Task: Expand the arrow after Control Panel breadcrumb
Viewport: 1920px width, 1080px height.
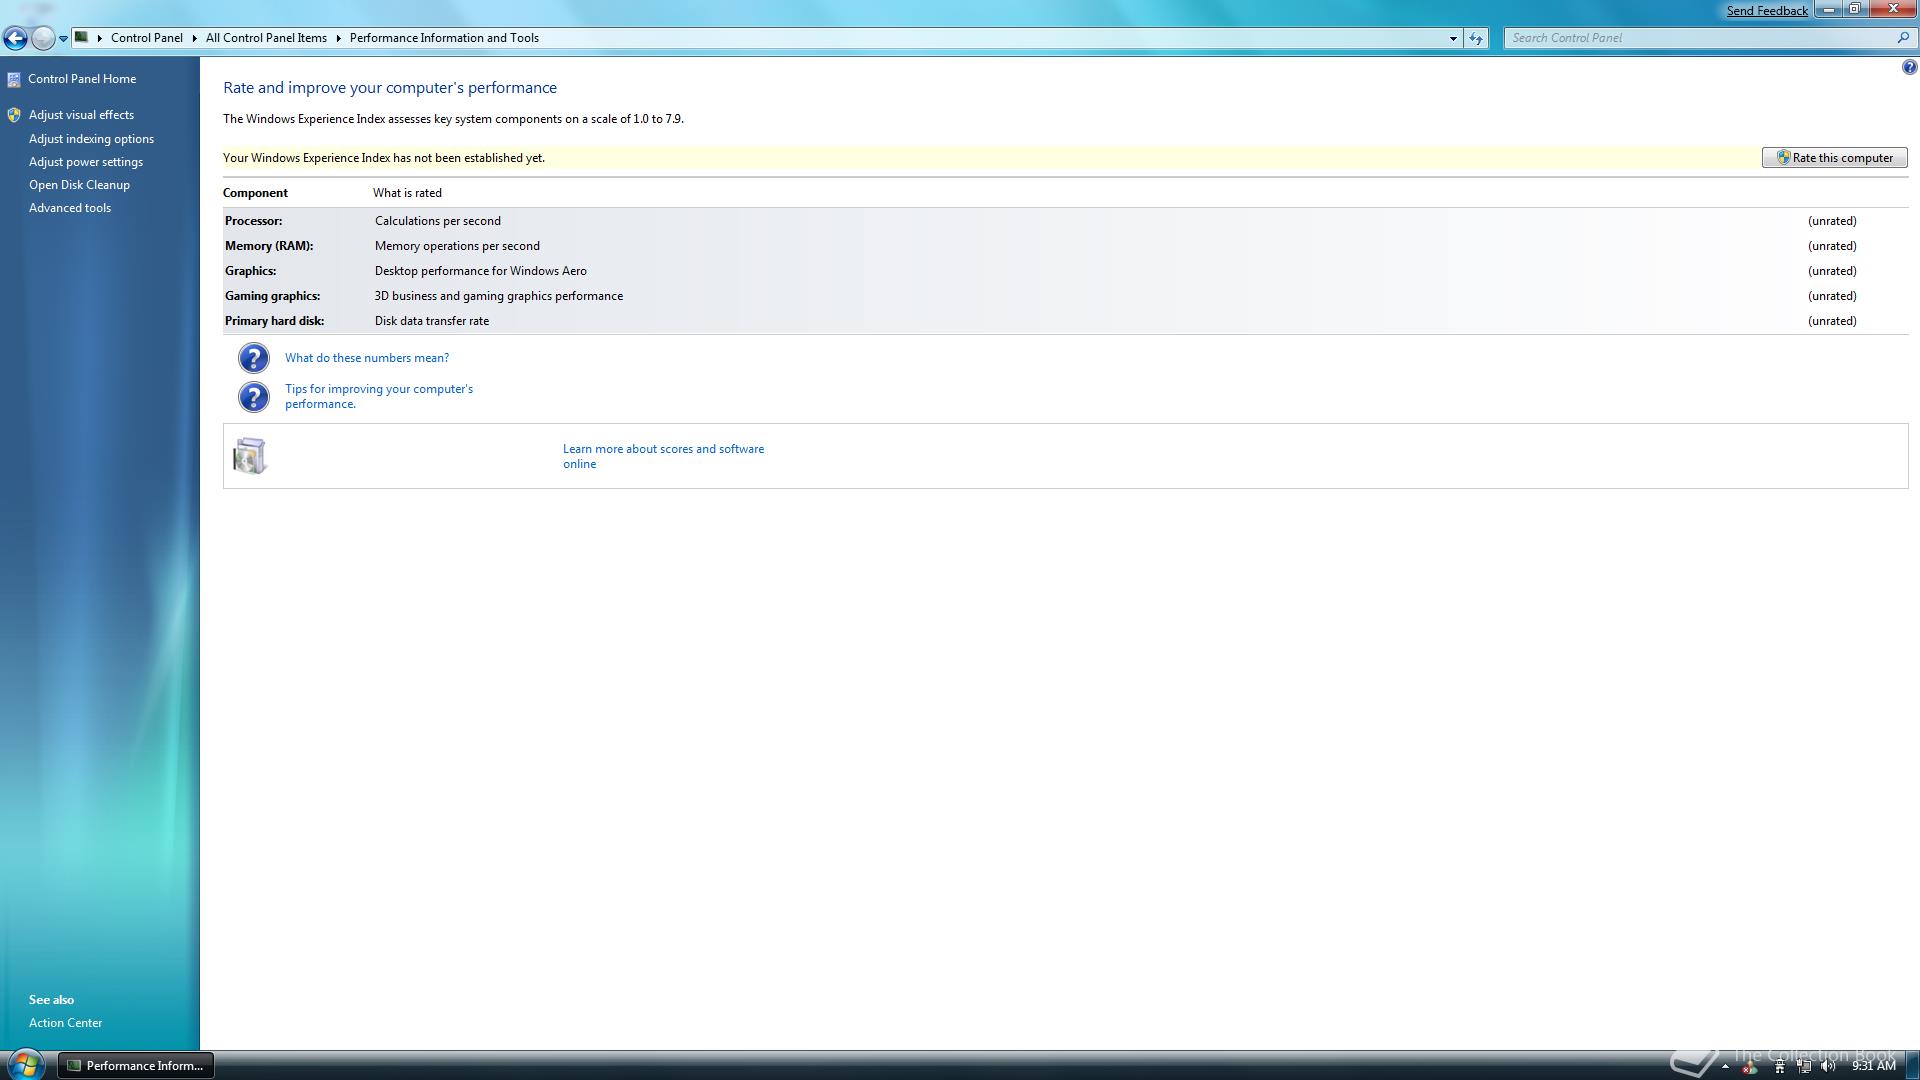Action: pyautogui.click(x=194, y=38)
